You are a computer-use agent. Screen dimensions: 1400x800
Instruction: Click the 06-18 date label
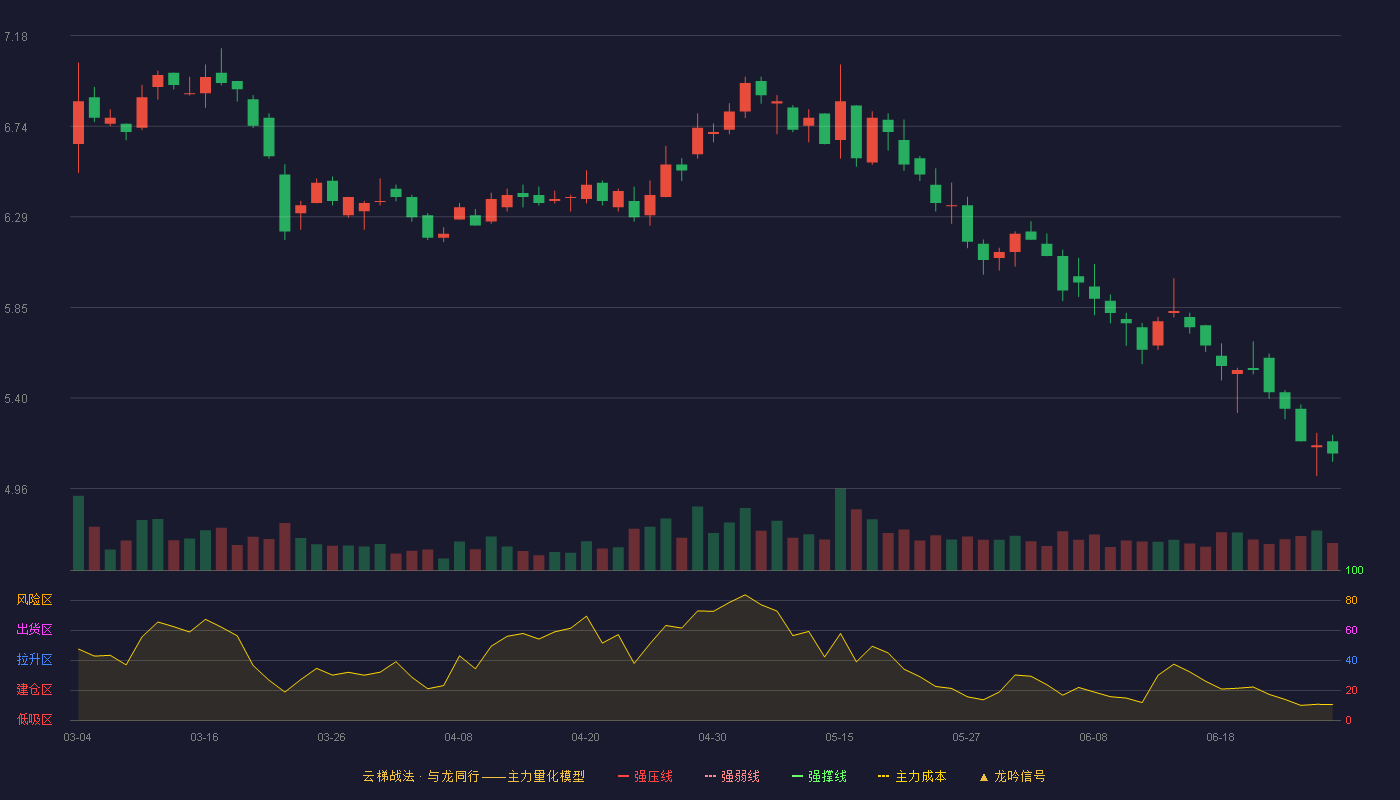pos(1220,737)
